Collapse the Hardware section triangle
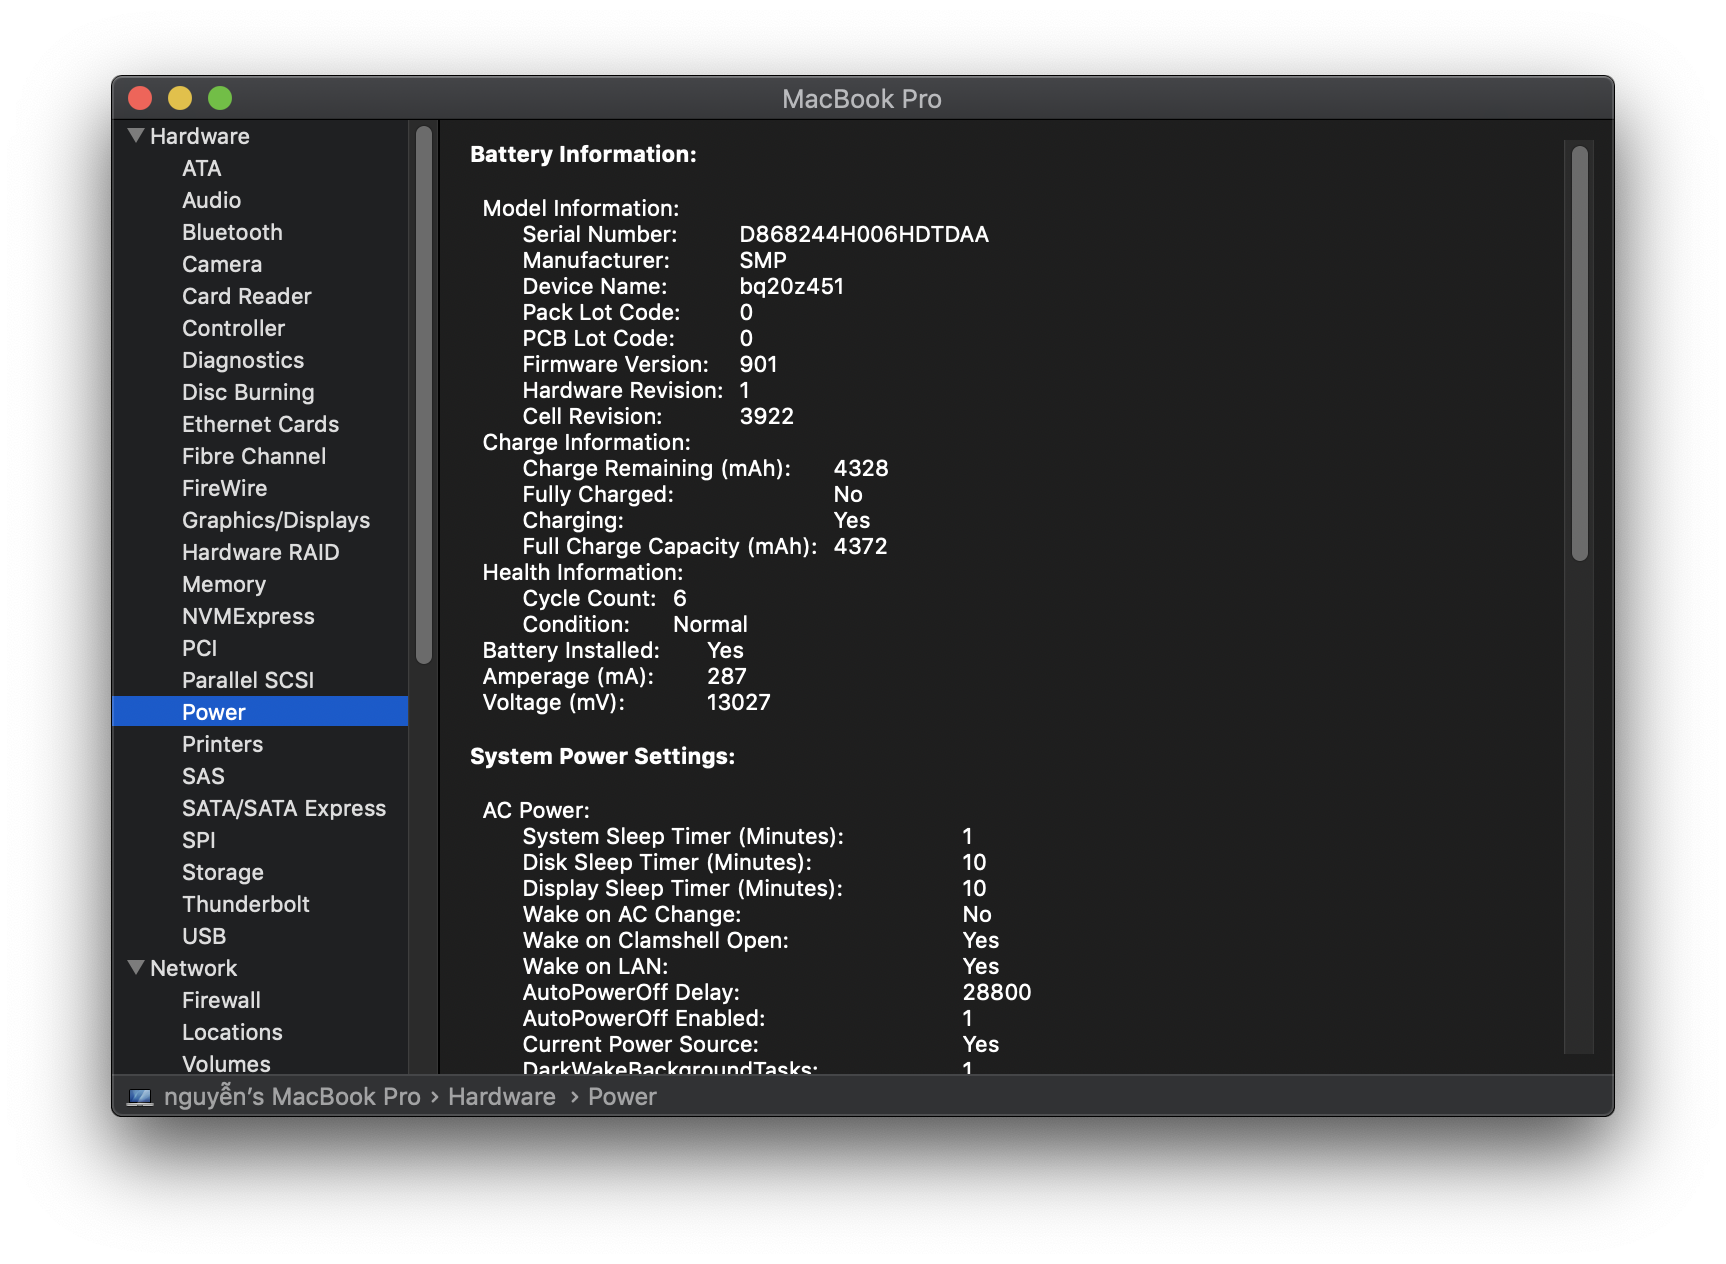The width and height of the screenshot is (1726, 1264). (136, 136)
